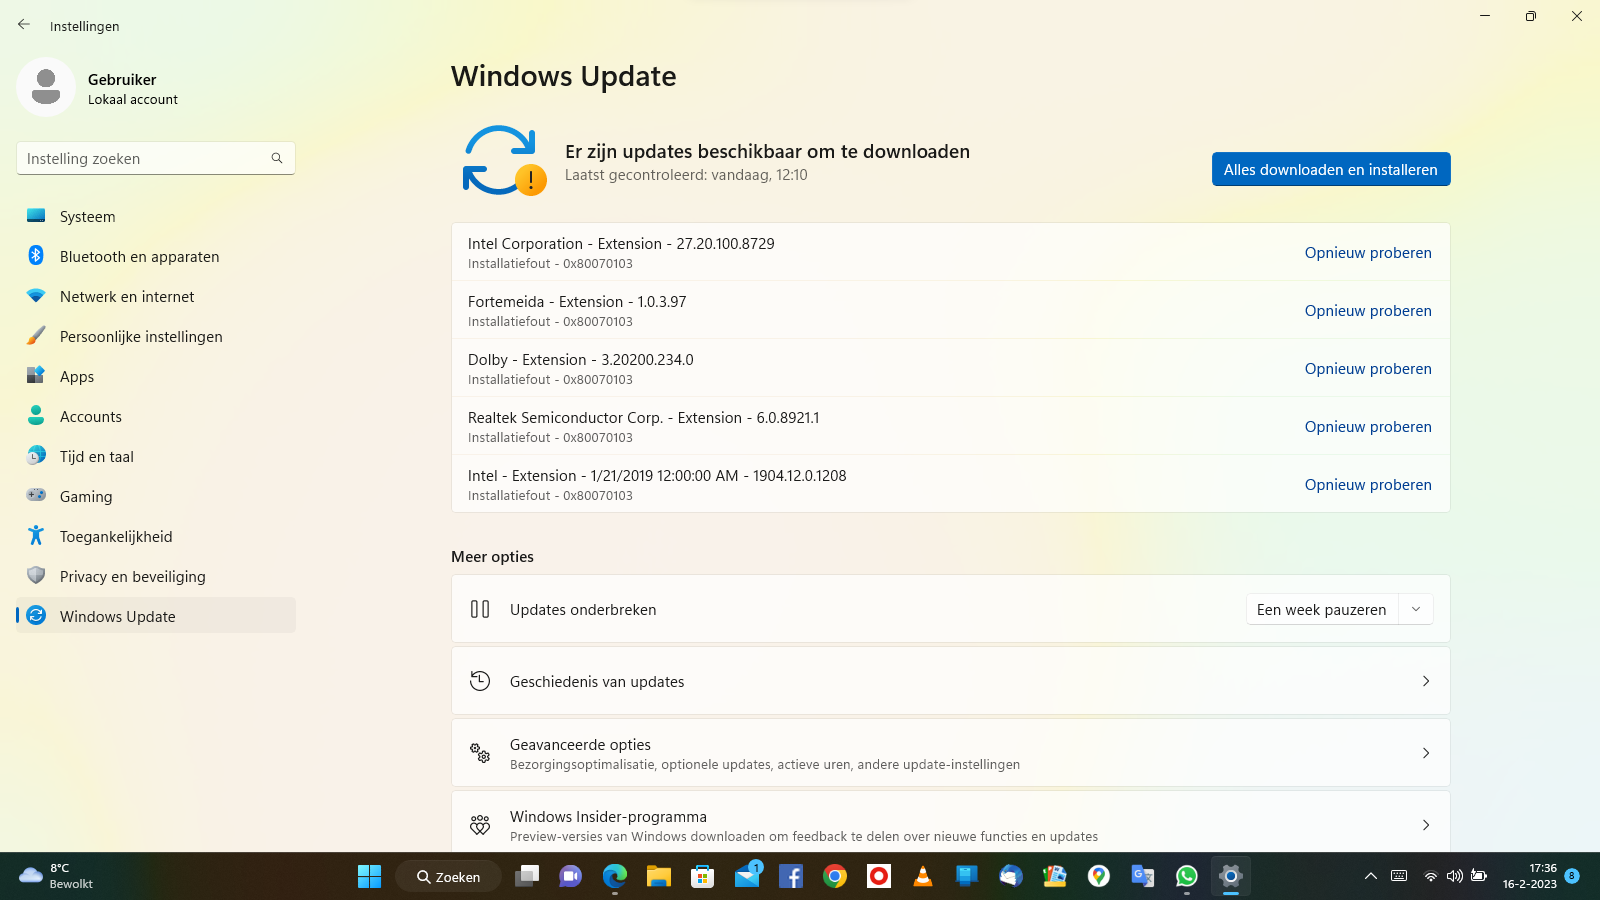Open Google Maps from taskbar
The image size is (1600, 900).
point(1099,877)
